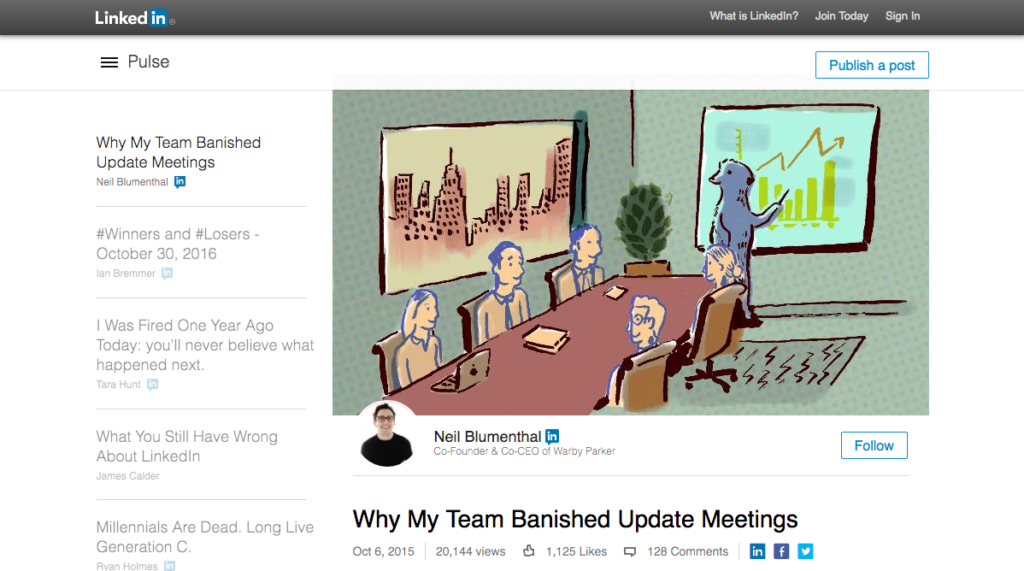The height and width of the screenshot is (571, 1024).
Task: Click the thumbs-up Likes icon
Action: (x=529, y=551)
